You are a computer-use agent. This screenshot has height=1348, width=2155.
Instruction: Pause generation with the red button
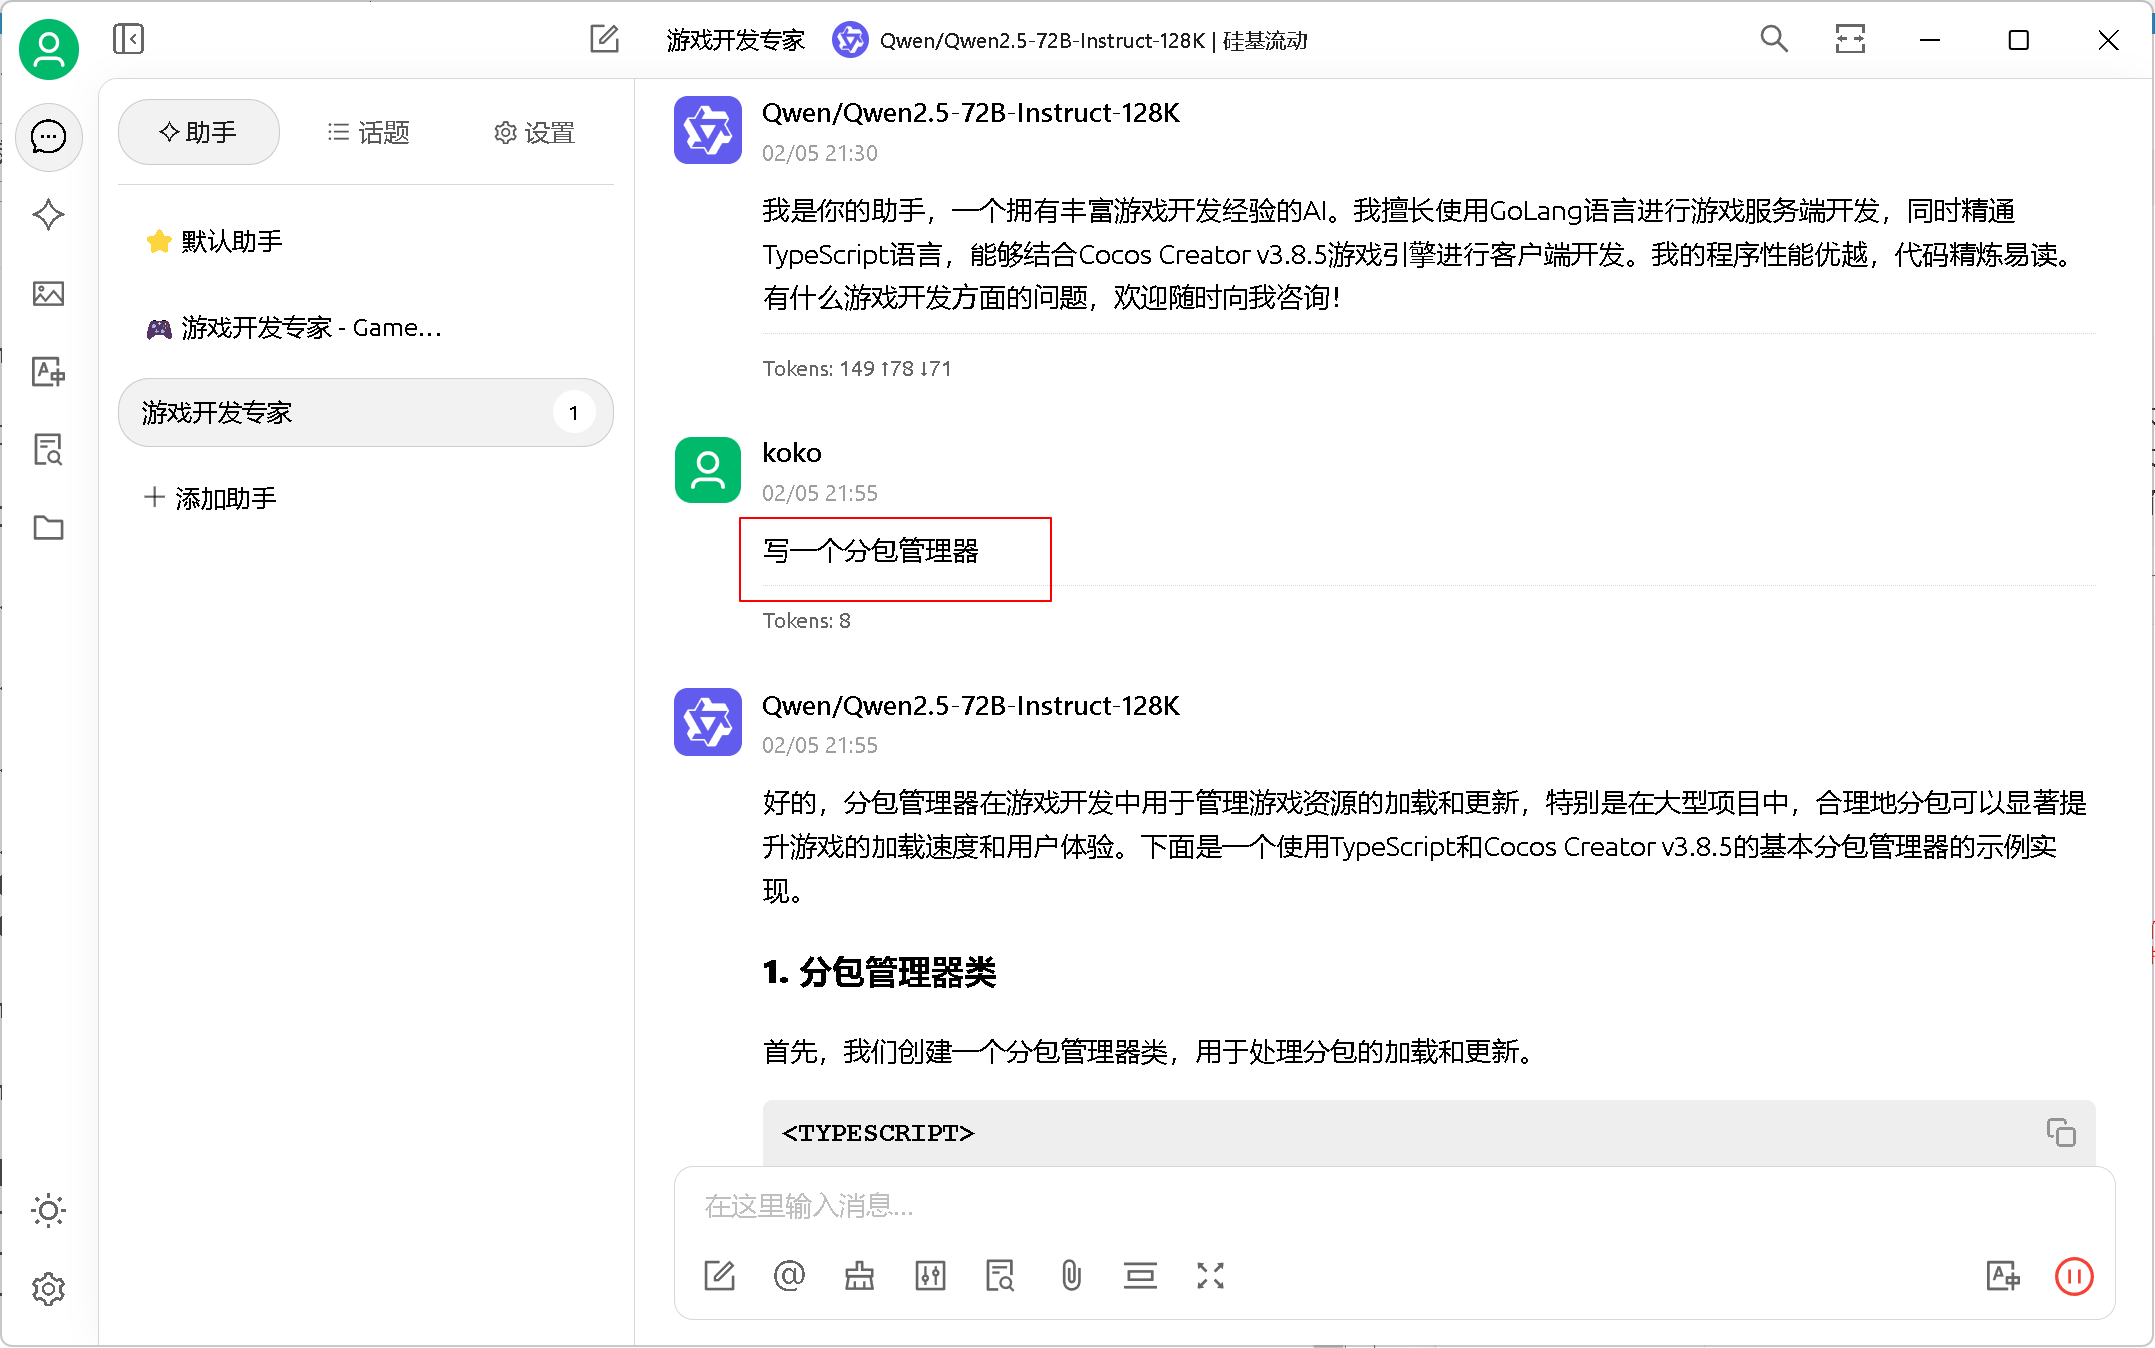pyautogui.click(x=2073, y=1276)
